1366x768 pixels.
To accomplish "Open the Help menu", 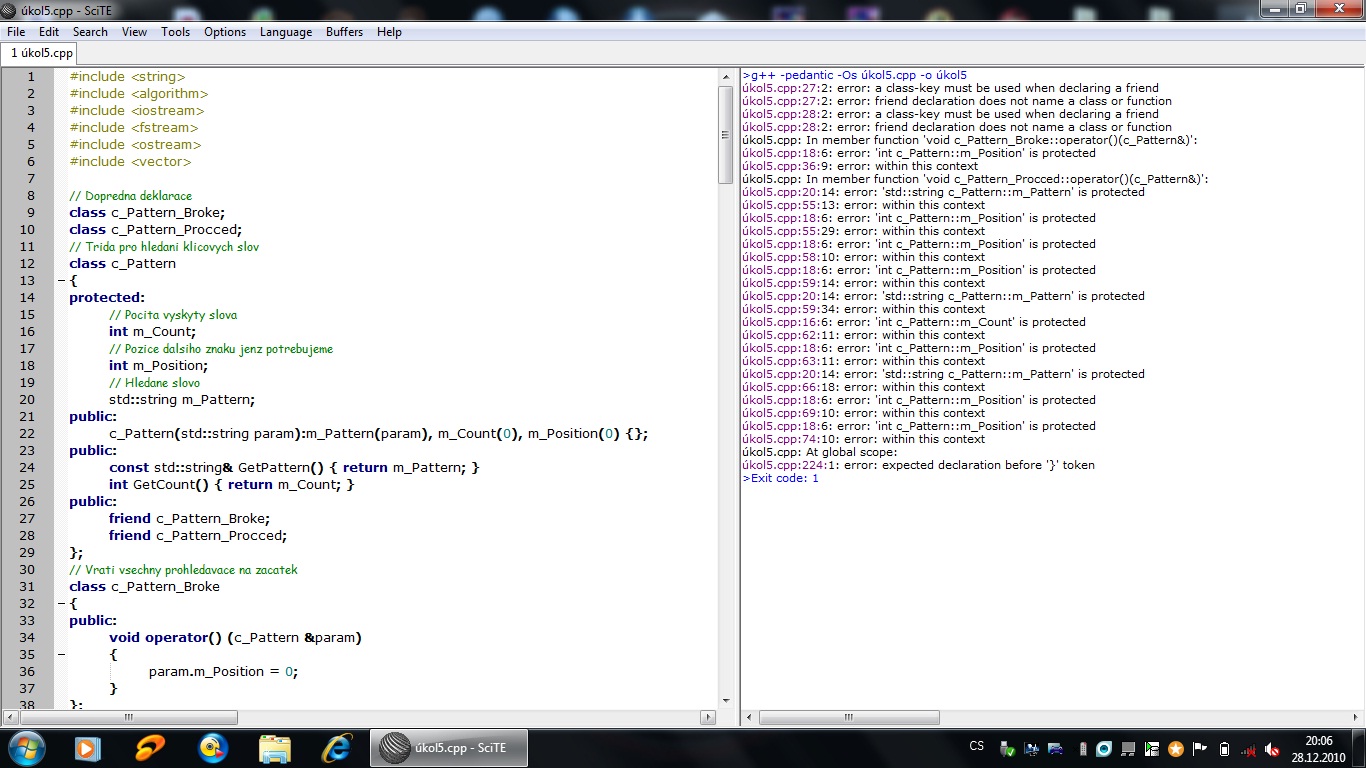I will tap(389, 32).
